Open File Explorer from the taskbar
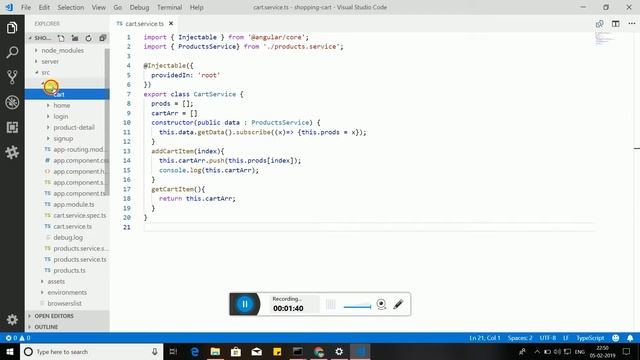The height and width of the screenshot is (360, 640). click(x=215, y=351)
